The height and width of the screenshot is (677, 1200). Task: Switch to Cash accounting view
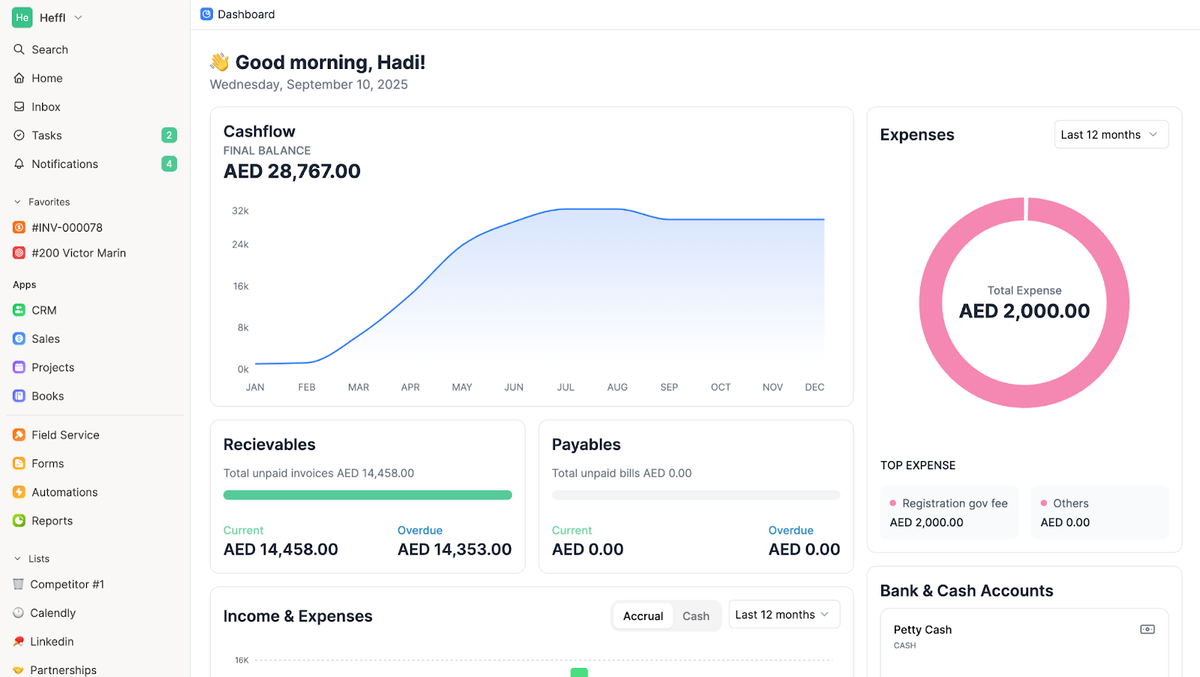(x=696, y=615)
